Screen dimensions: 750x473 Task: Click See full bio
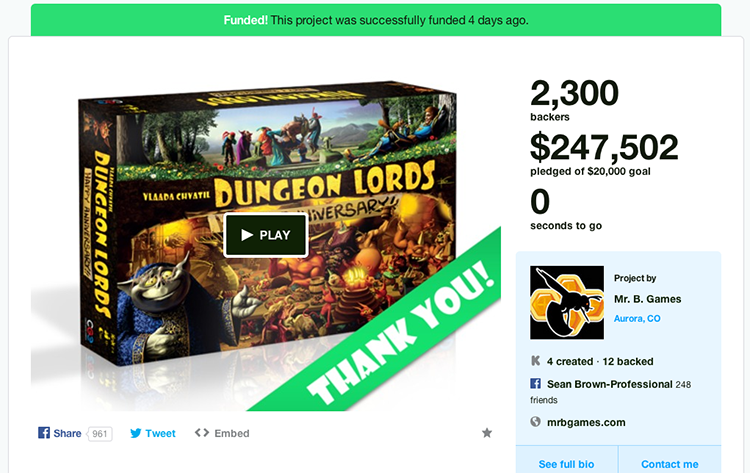pos(566,464)
